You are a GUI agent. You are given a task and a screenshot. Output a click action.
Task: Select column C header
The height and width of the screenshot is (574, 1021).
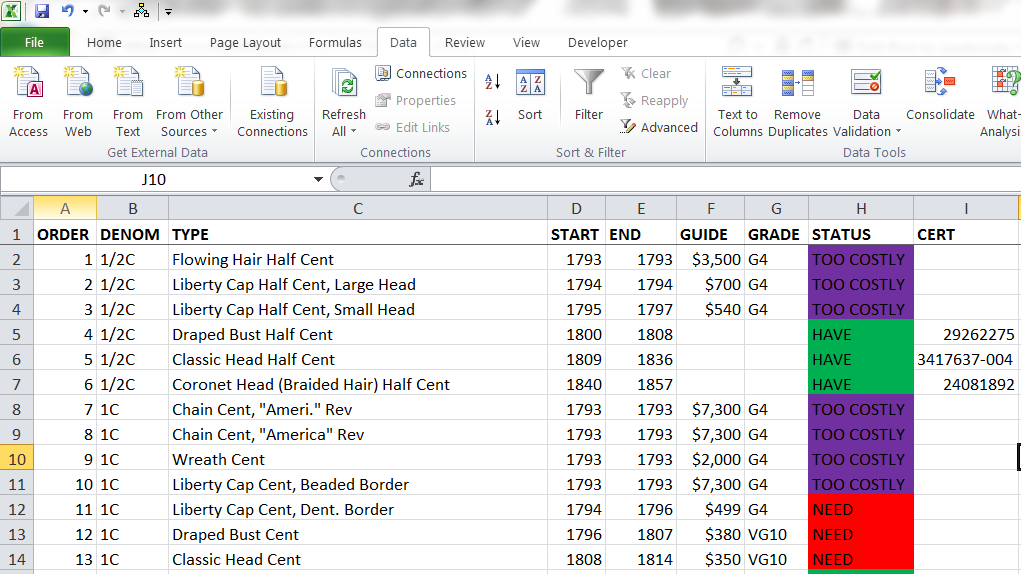coord(357,208)
